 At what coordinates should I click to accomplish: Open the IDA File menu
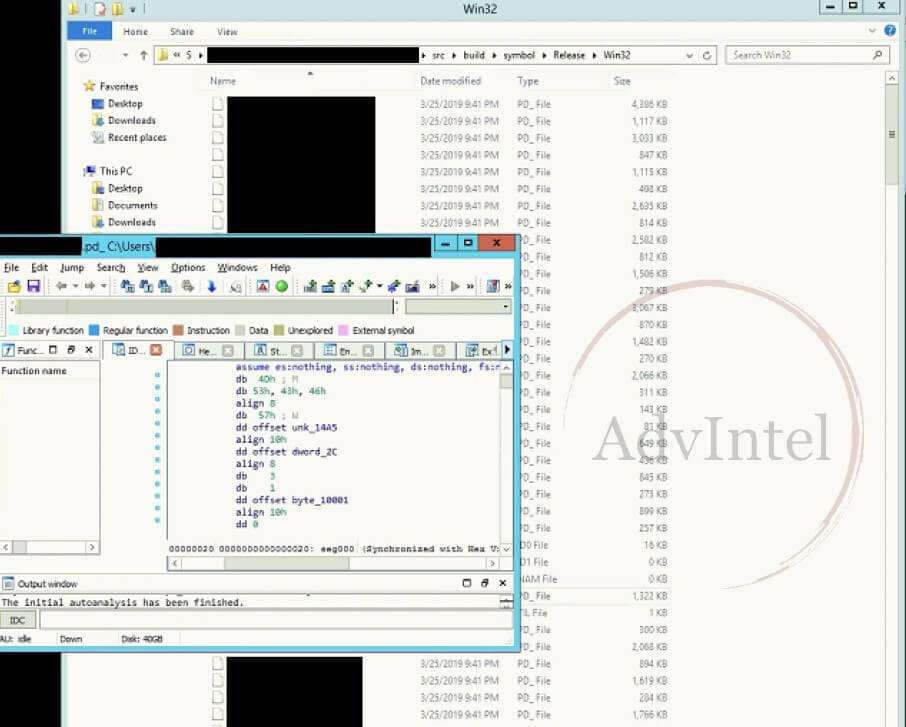(12, 268)
